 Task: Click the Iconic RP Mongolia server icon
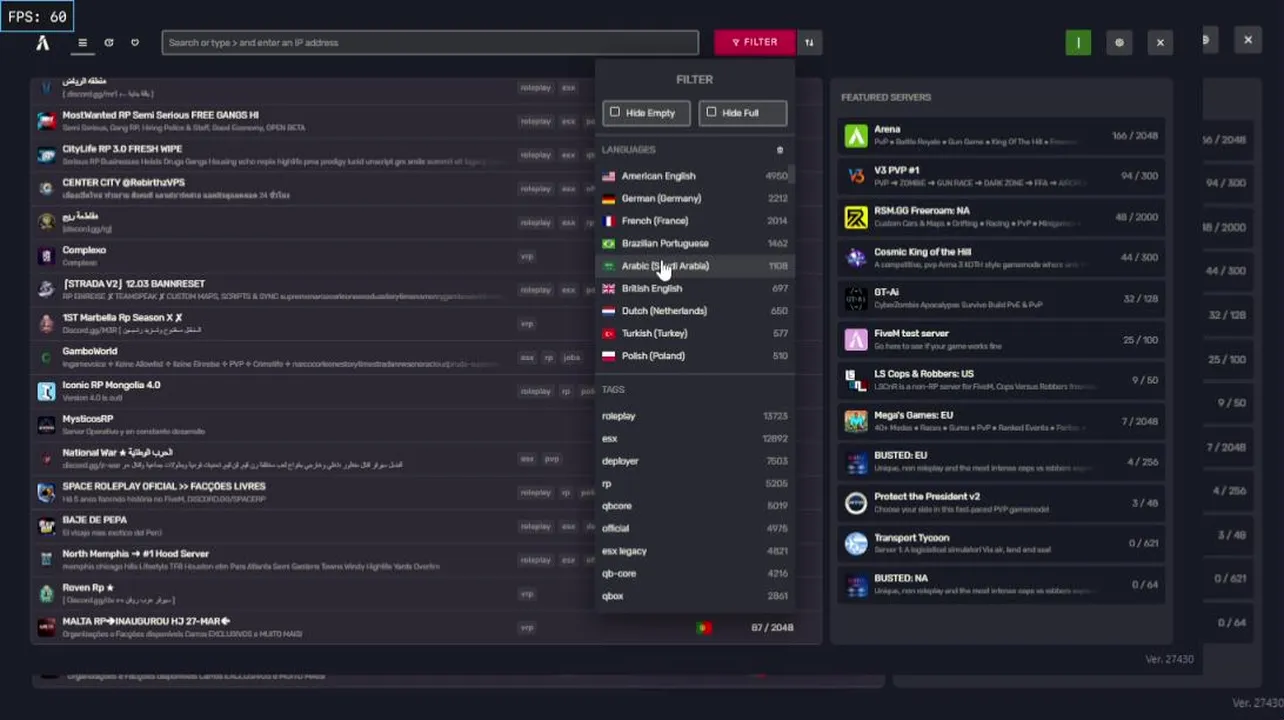pos(46,391)
